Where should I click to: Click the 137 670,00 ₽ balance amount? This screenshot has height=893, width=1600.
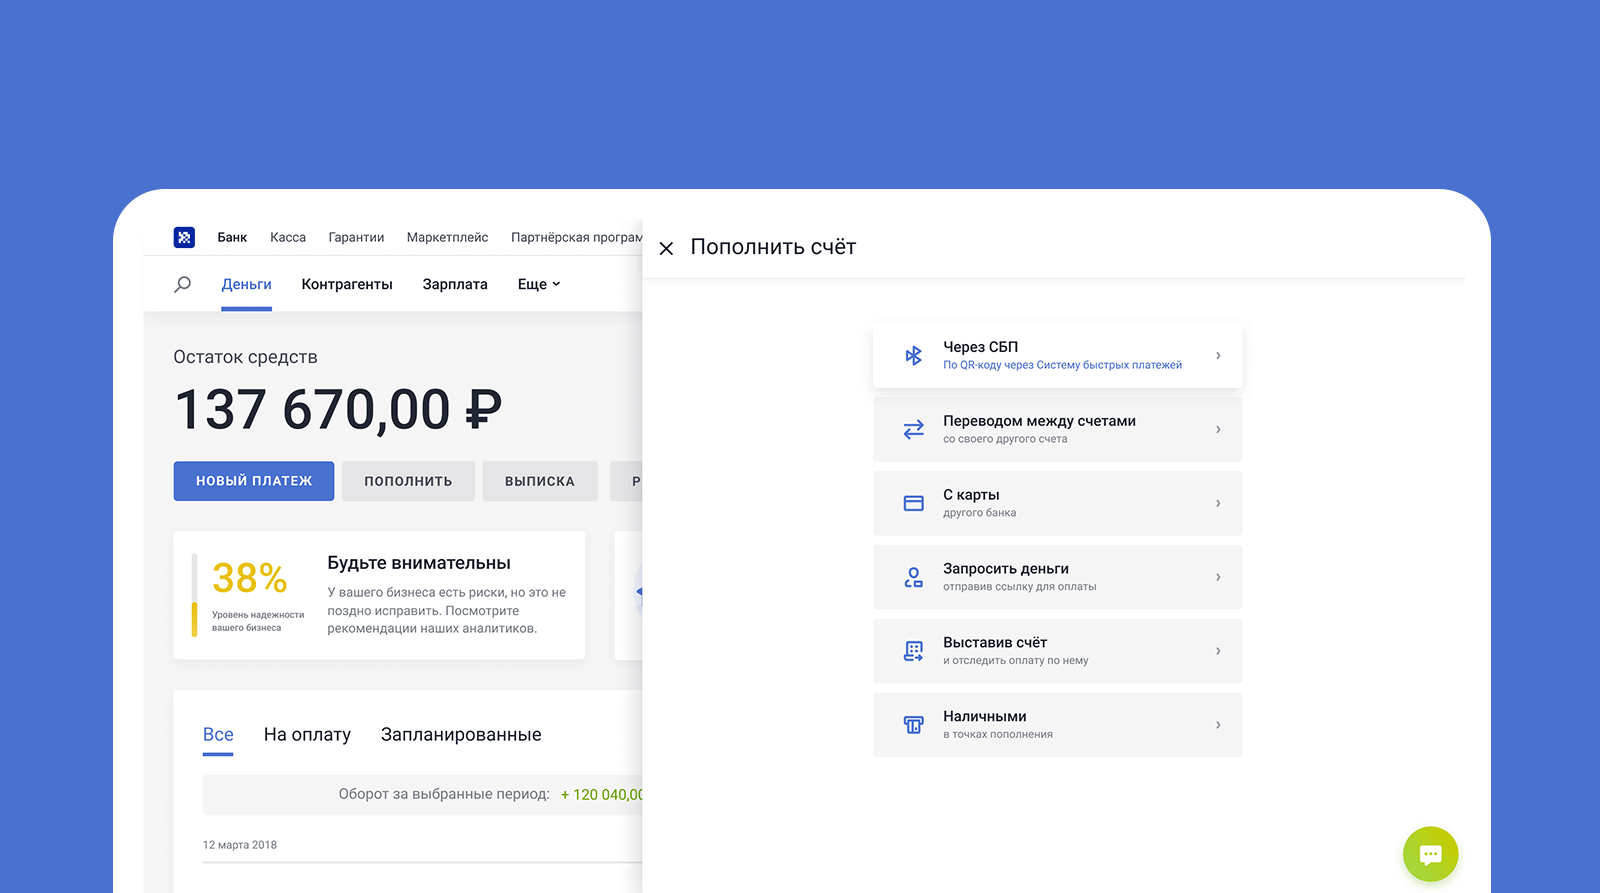coord(338,410)
